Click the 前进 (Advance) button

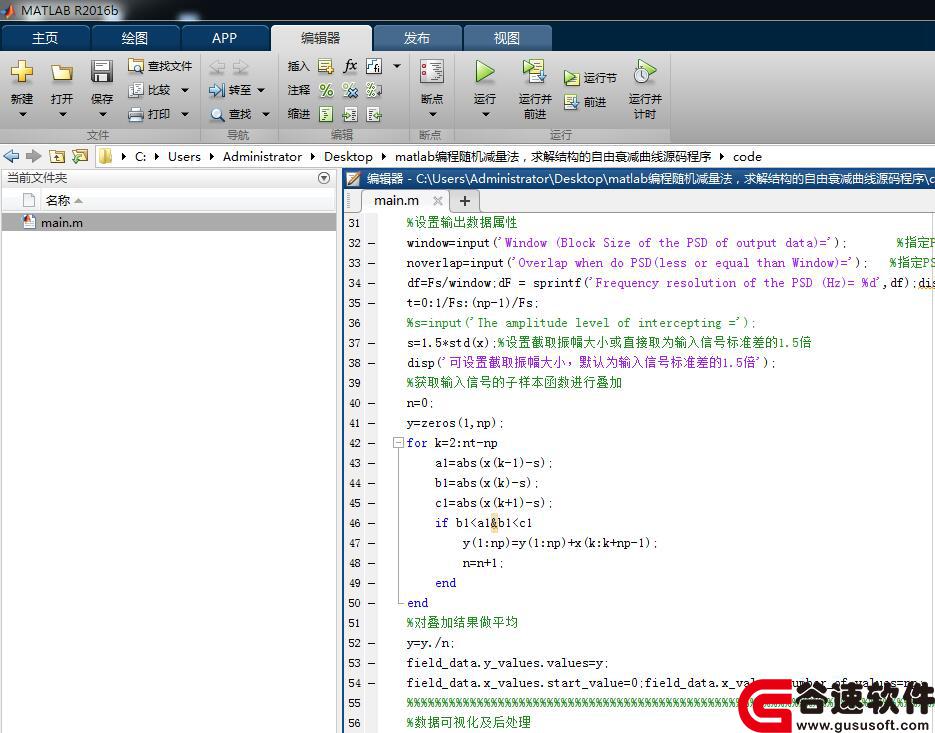pyautogui.click(x=585, y=103)
